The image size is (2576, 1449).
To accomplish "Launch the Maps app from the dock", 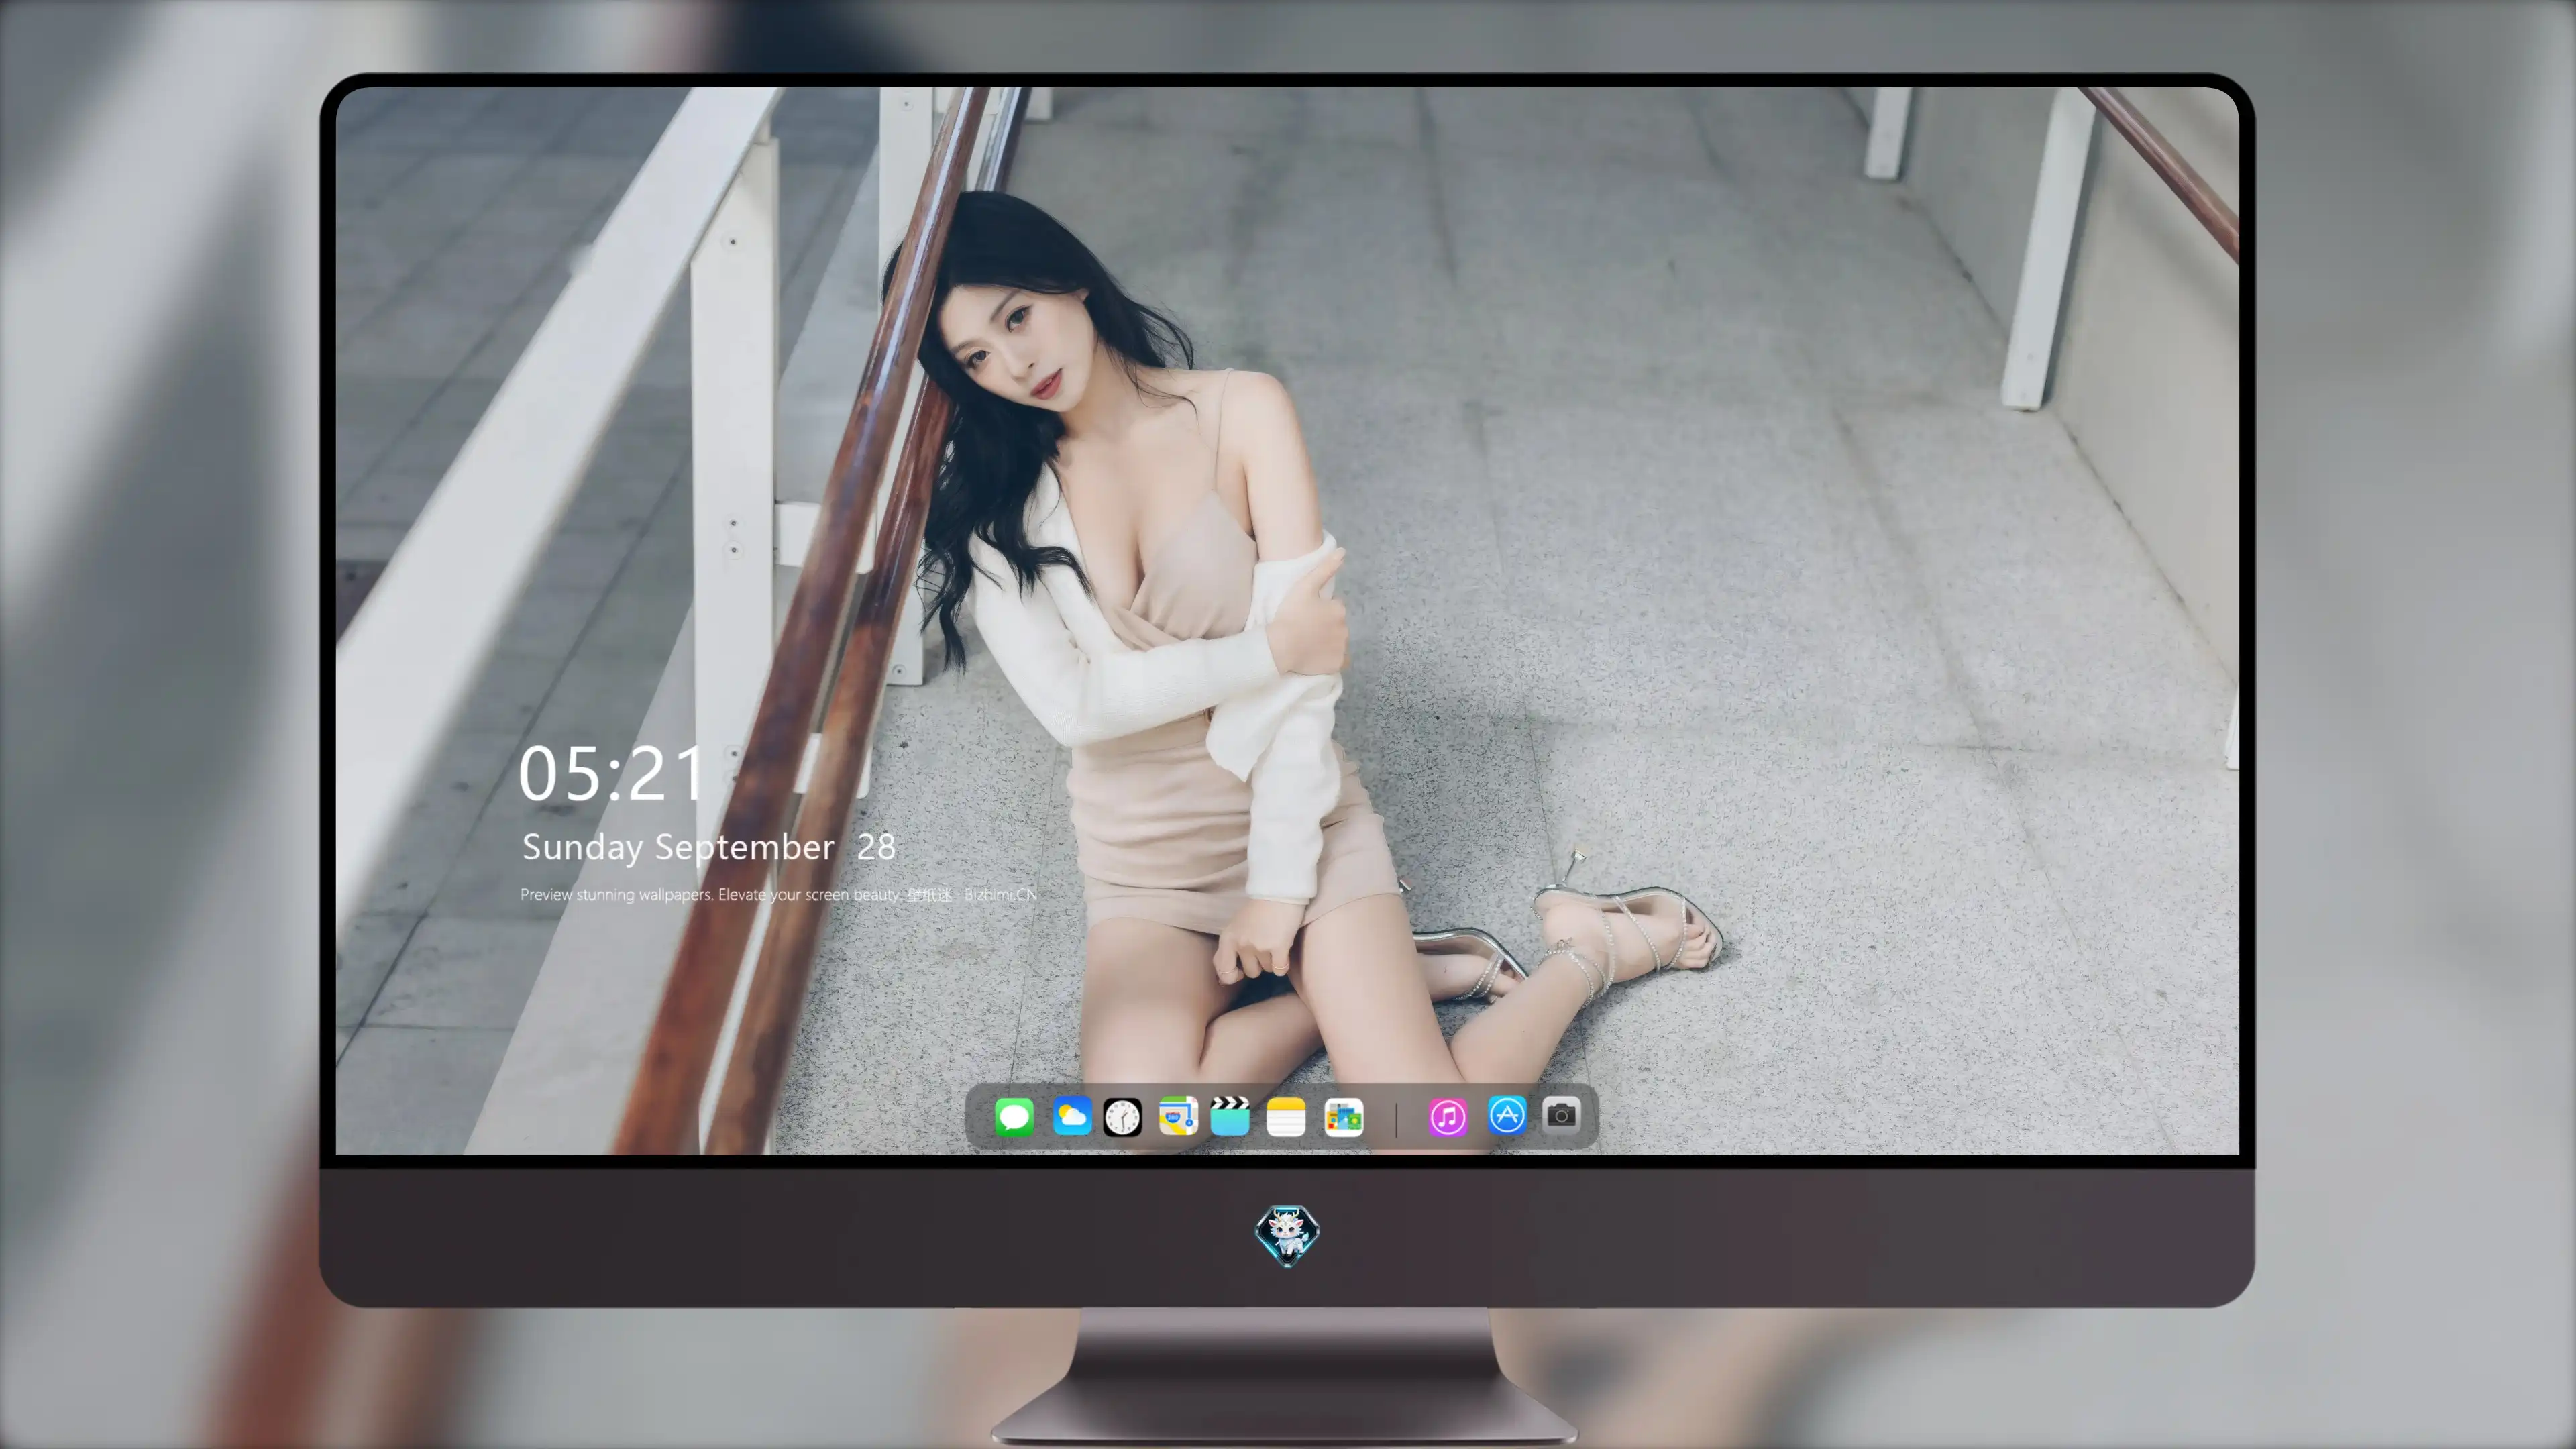I will click(1178, 1116).
